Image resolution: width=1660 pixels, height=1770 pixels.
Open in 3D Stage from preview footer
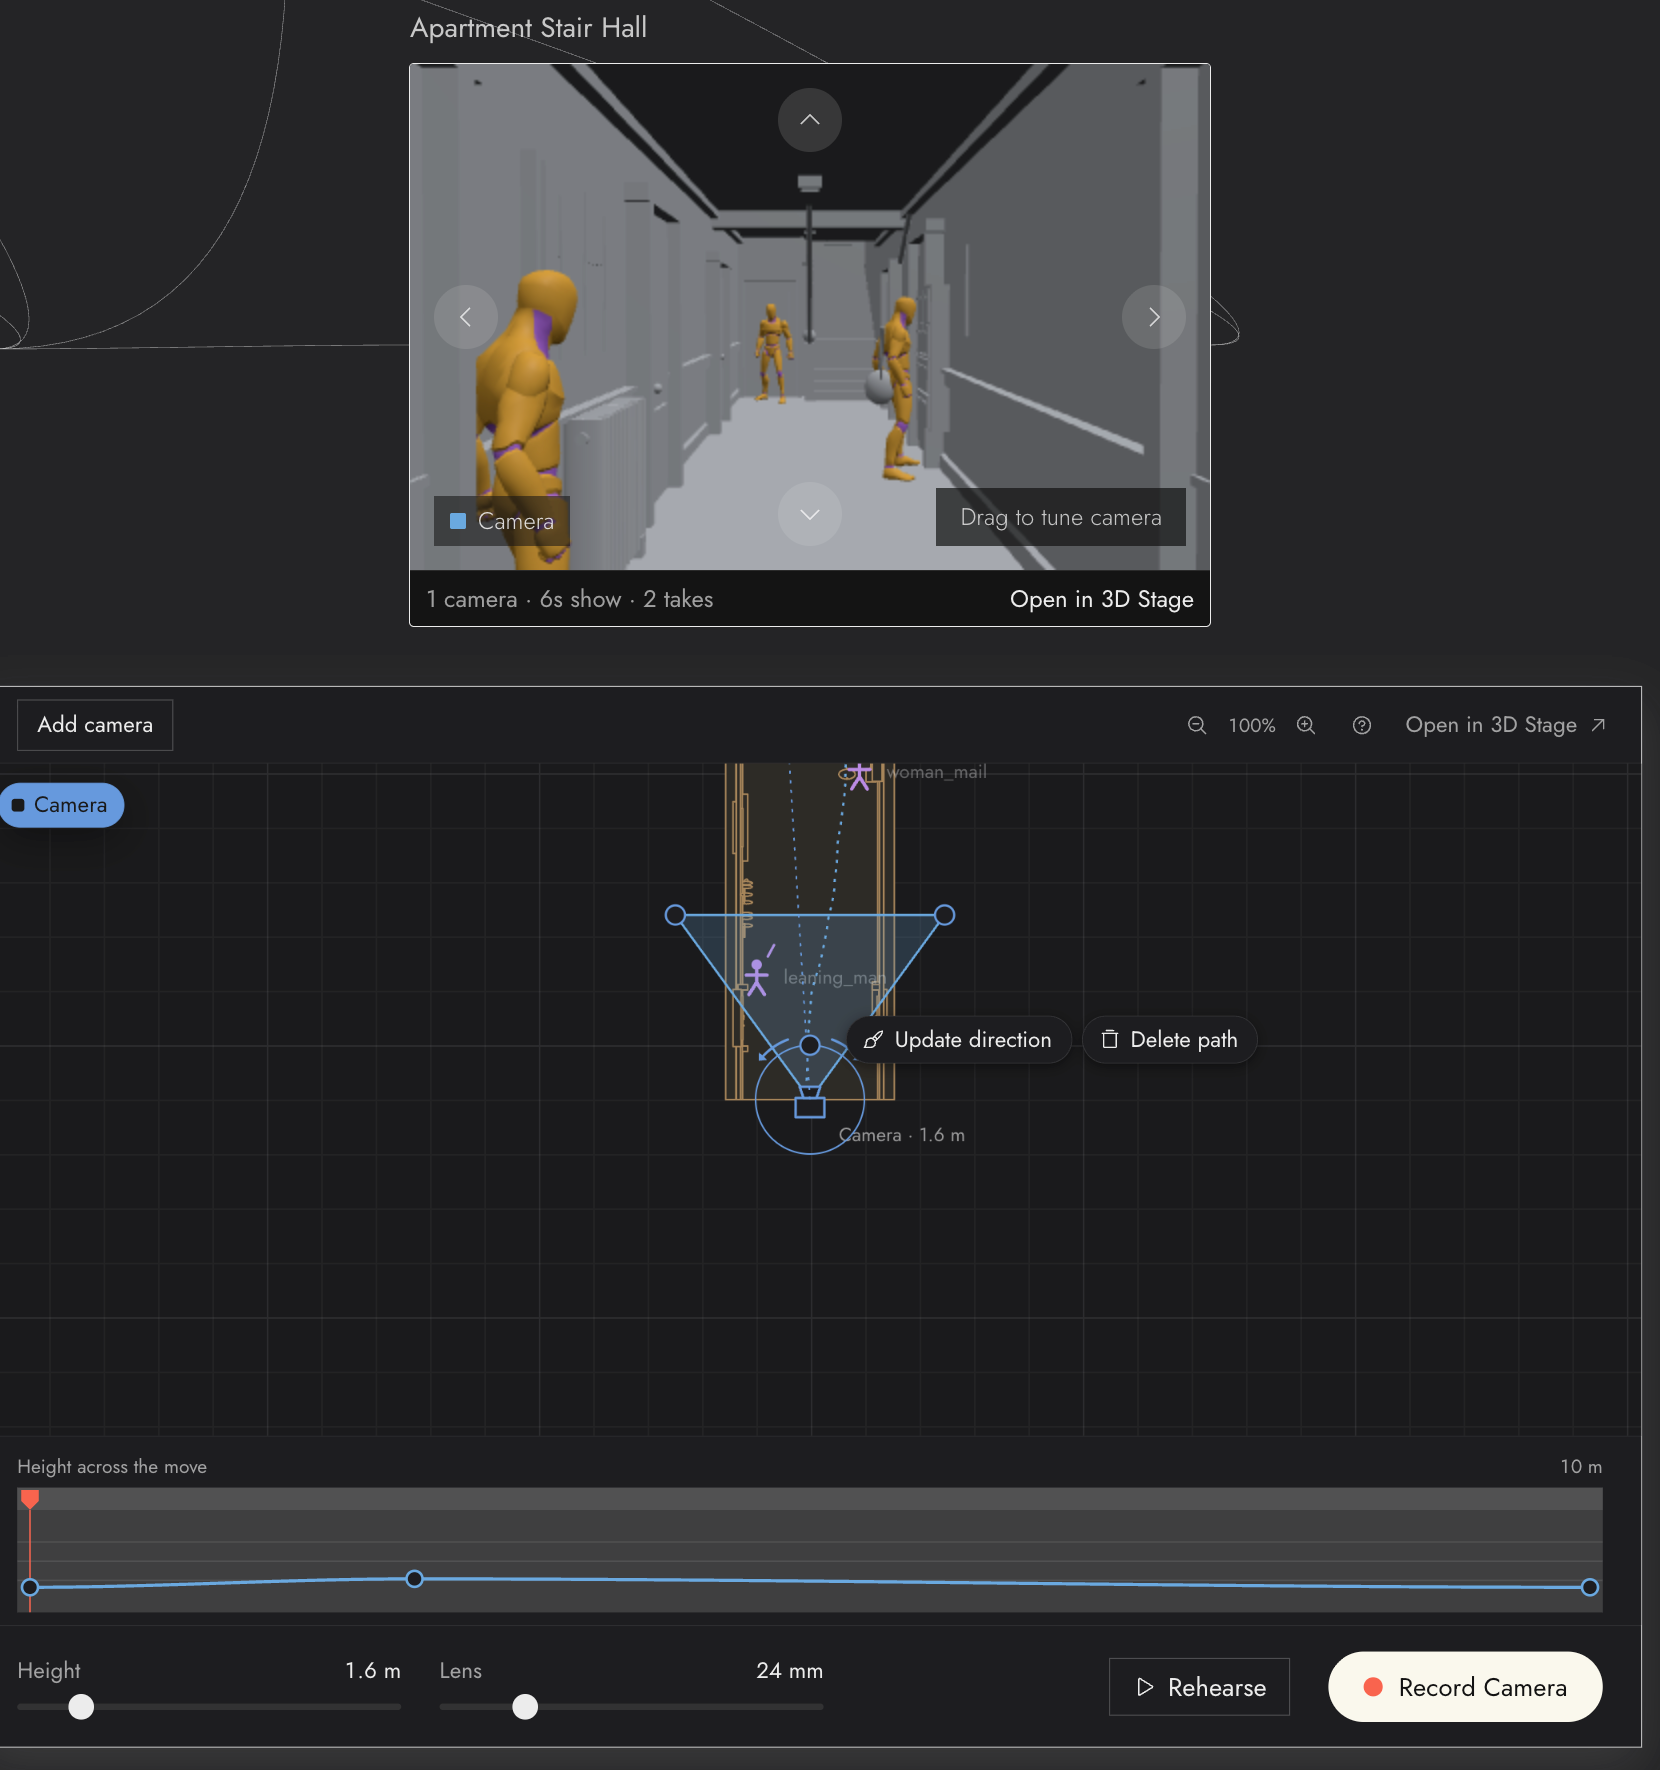point(1102,599)
